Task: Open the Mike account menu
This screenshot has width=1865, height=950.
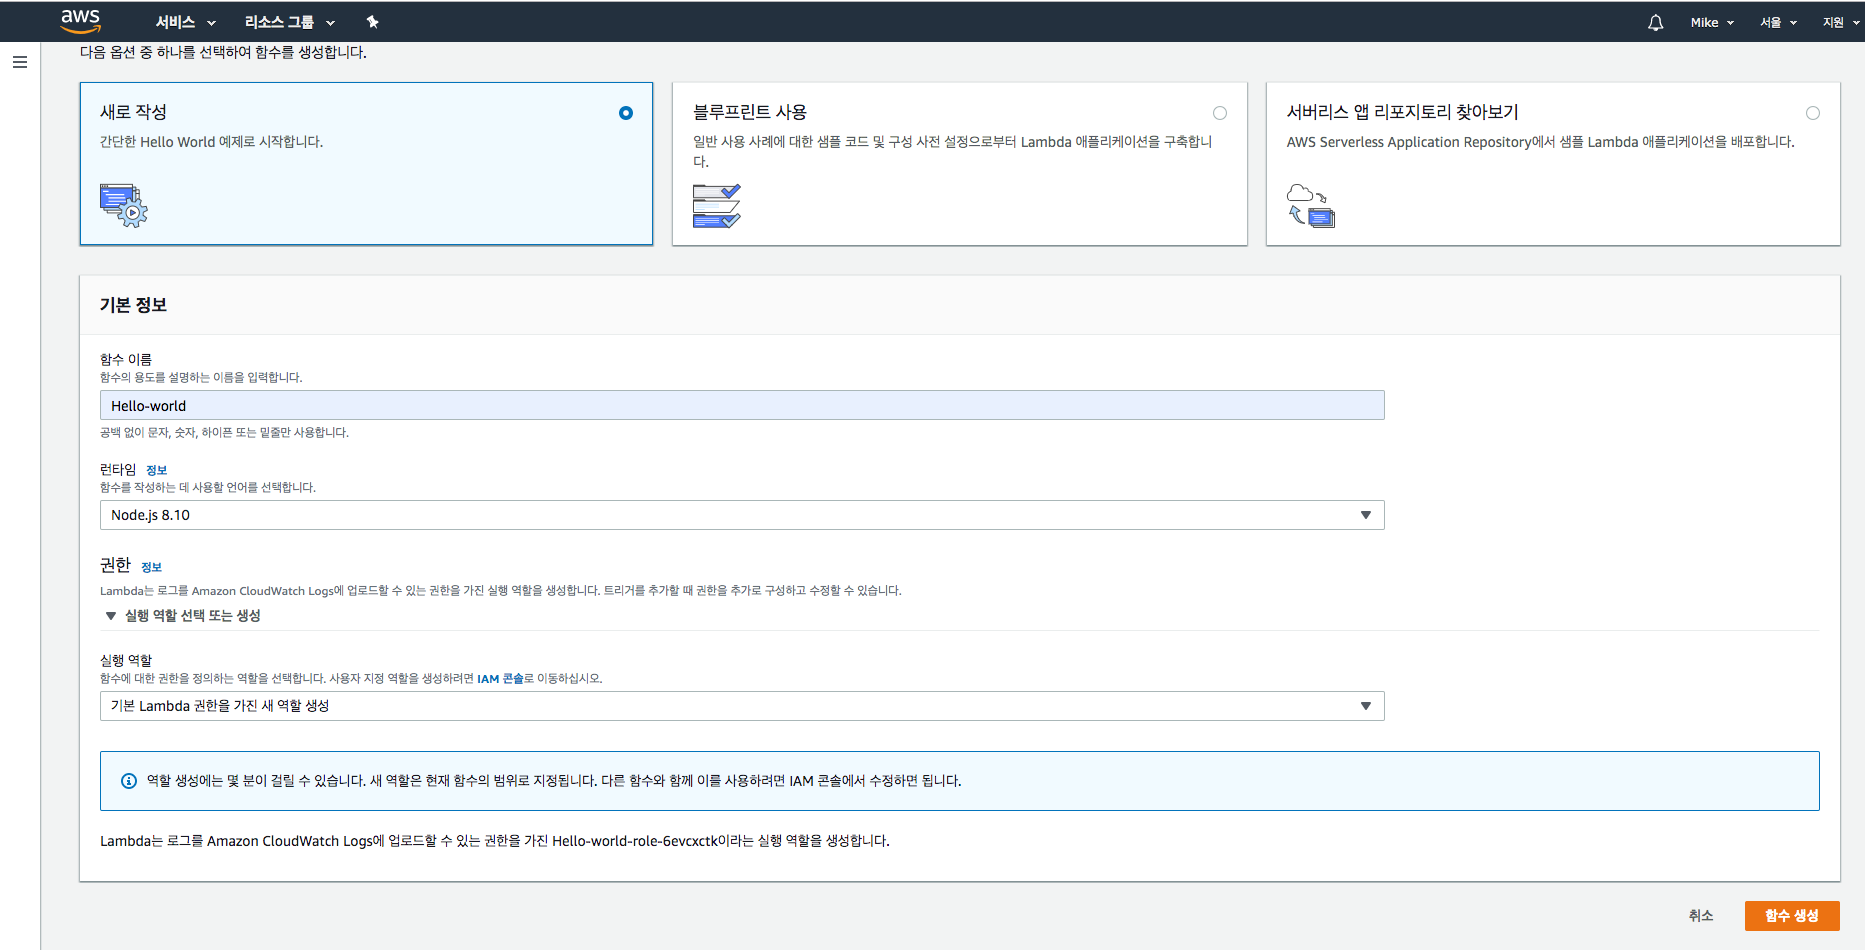Action: pyautogui.click(x=1712, y=22)
